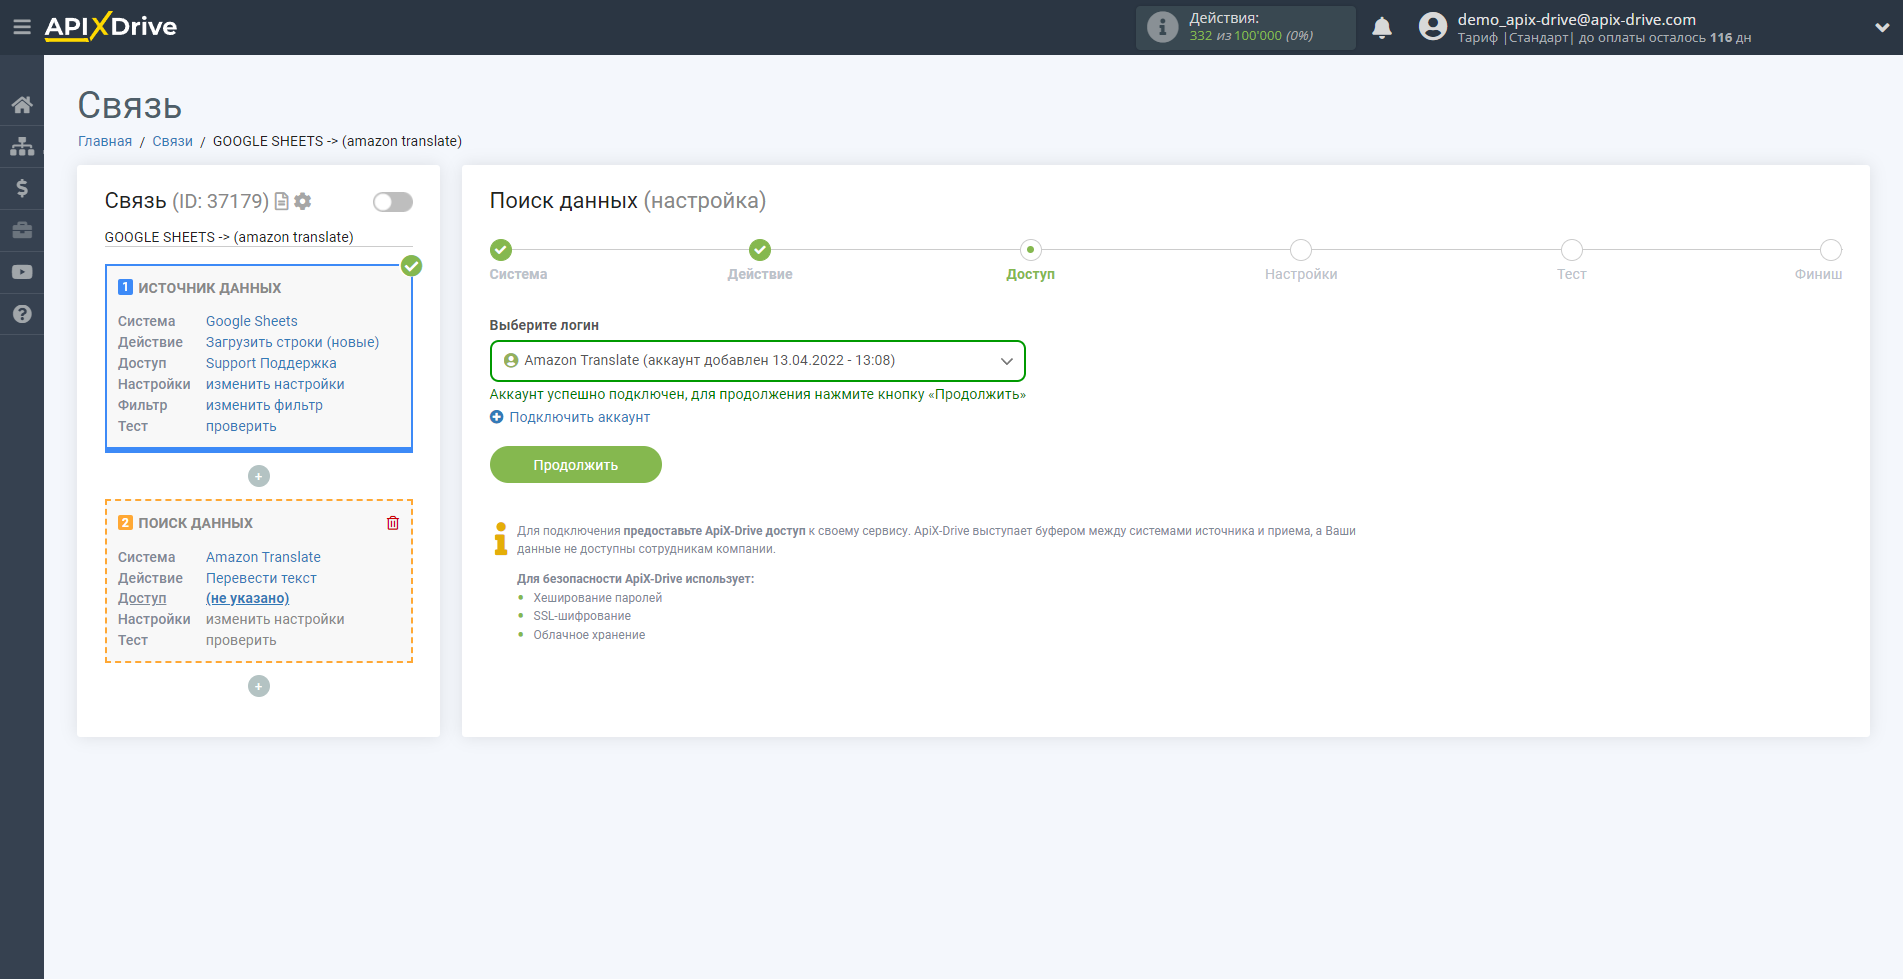Open the Главная breadcrumb link
Viewport: 1903px width, 979px height.
(105, 141)
